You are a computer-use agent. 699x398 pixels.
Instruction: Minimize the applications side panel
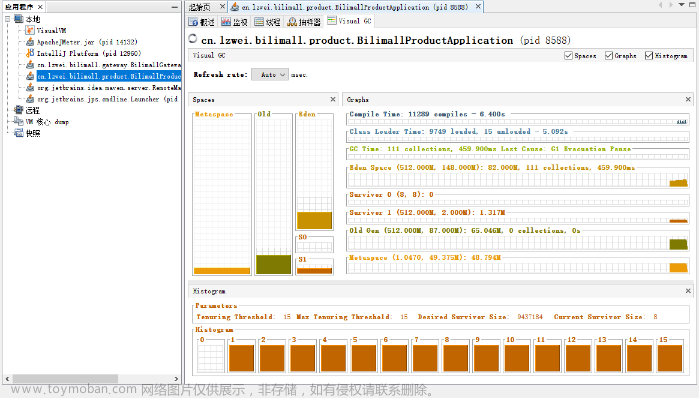(175, 7)
